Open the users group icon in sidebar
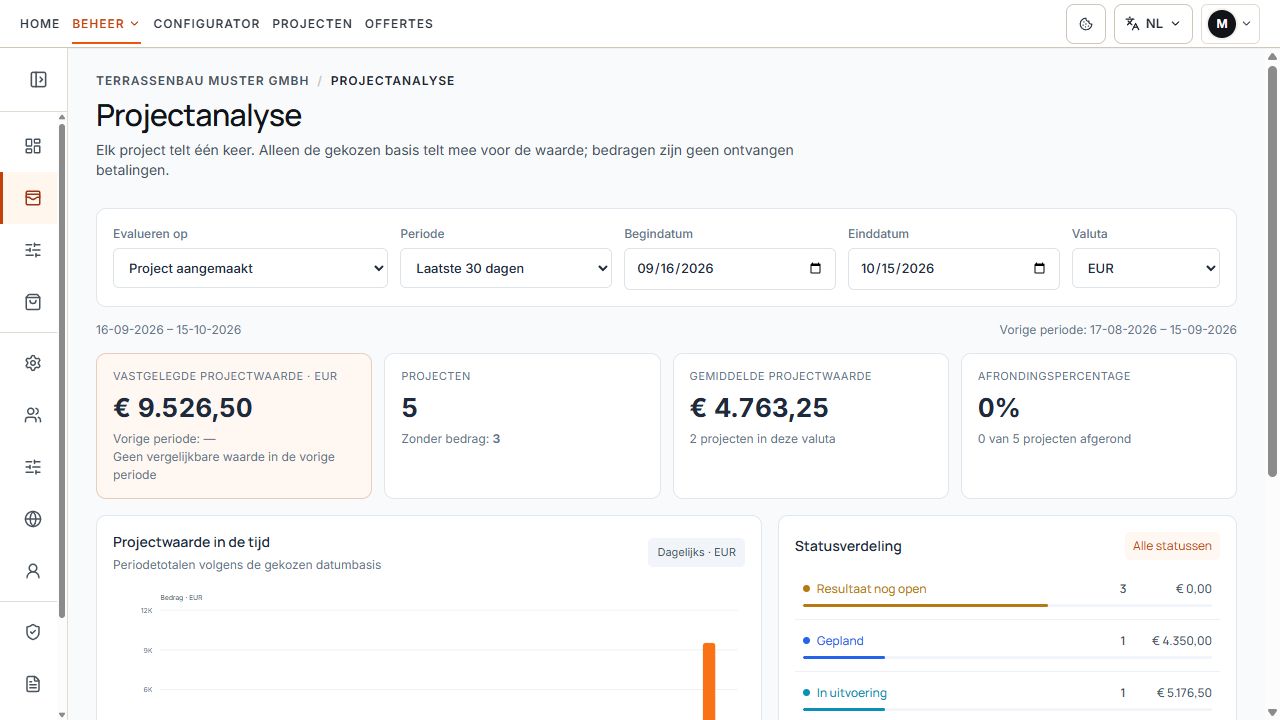1280x720 pixels. 33,415
